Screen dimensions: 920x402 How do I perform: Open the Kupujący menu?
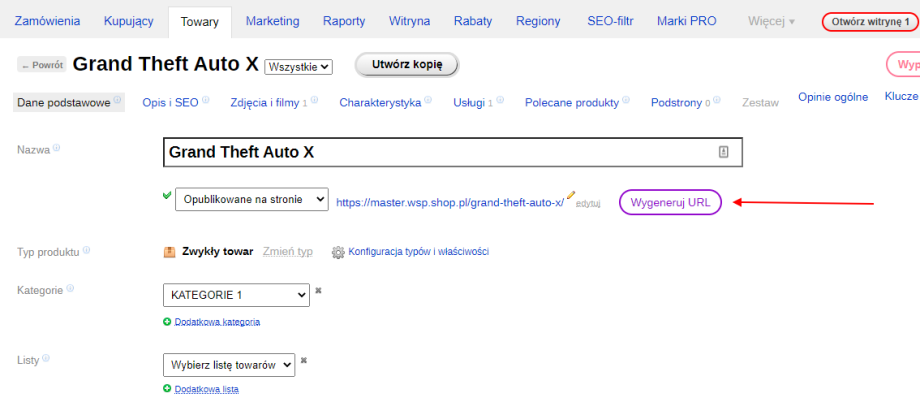point(128,22)
